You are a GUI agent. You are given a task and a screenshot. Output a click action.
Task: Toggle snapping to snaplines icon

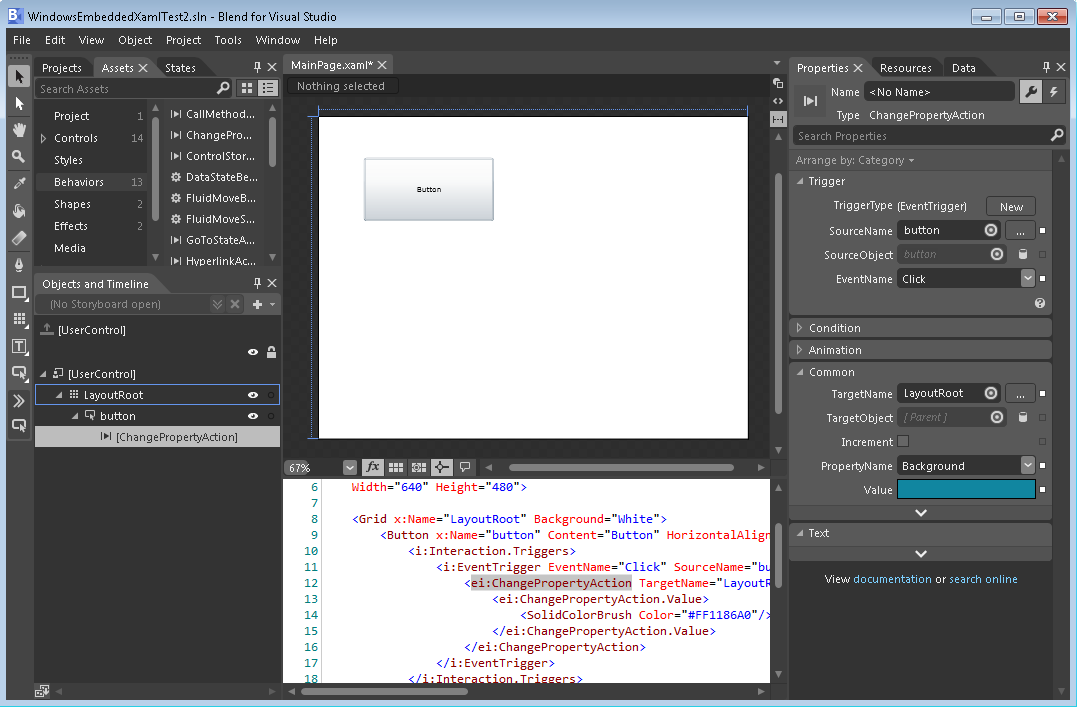pyautogui.click(x=442, y=467)
